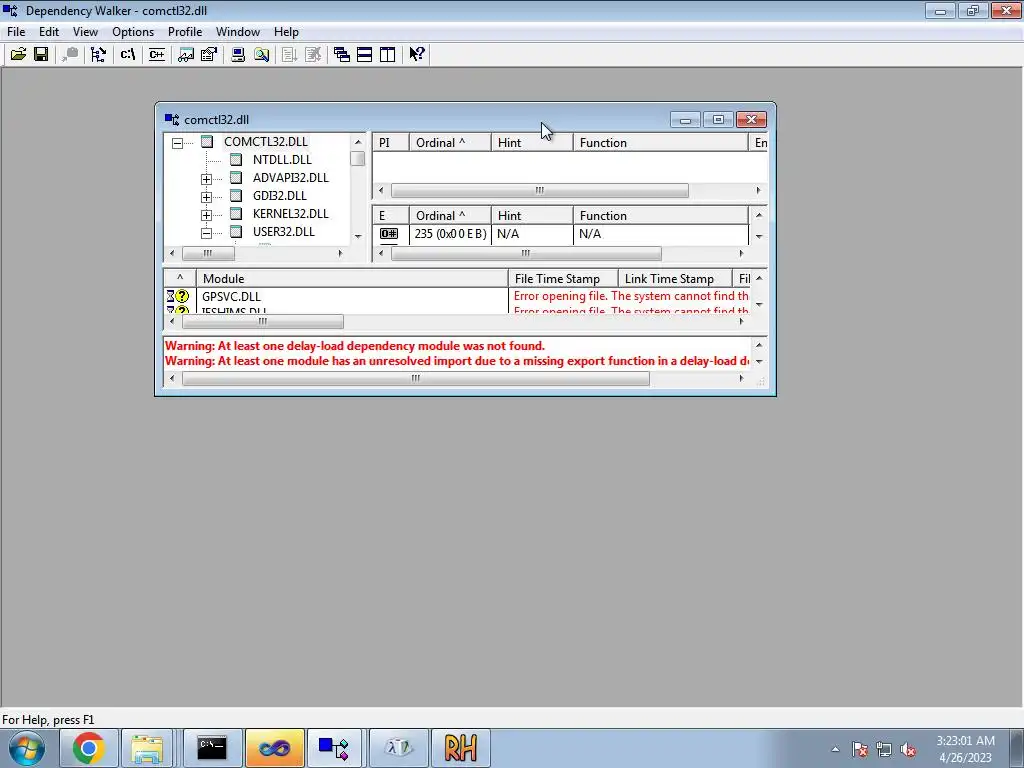Sort module list by Link Time Stamp
The width and height of the screenshot is (1024, 768).
[675, 279]
